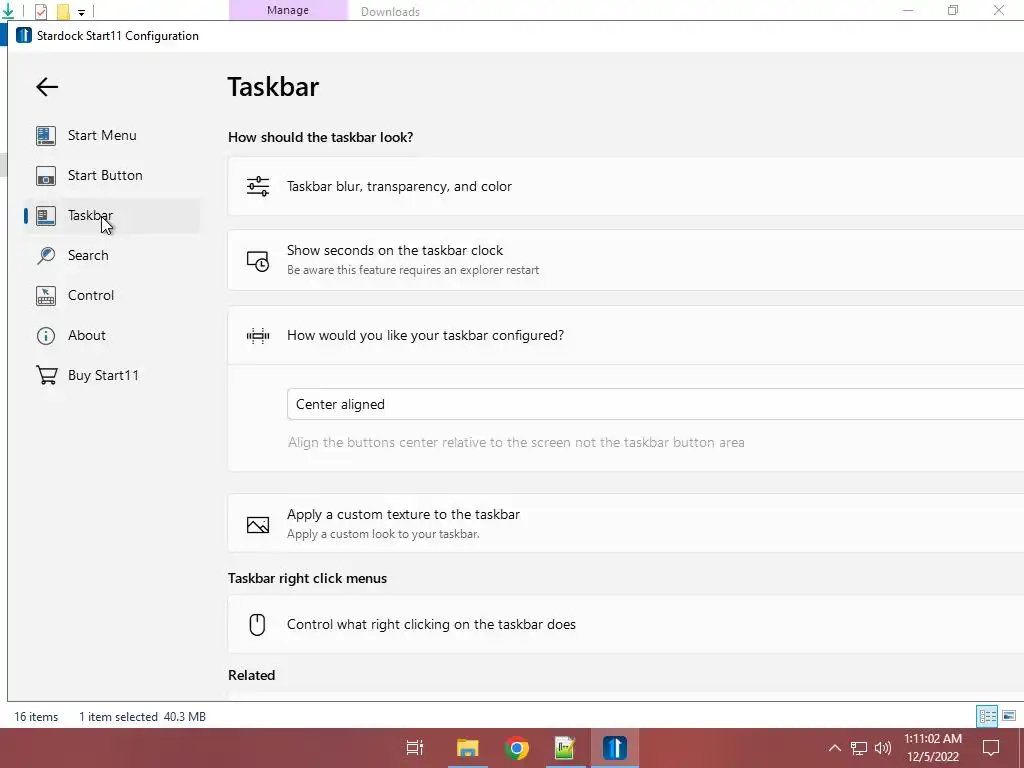Open Explorer quick access toolbar dropdown arrow
Image resolution: width=1024 pixels, height=768 pixels.
(x=81, y=12)
